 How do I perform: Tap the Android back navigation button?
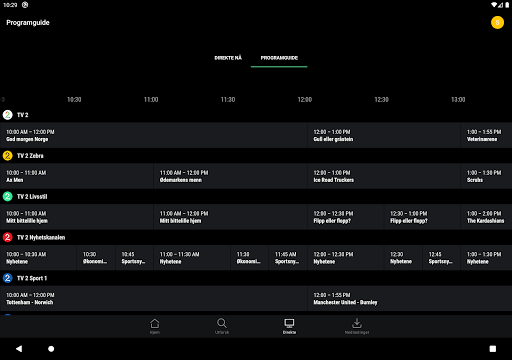point(19,349)
